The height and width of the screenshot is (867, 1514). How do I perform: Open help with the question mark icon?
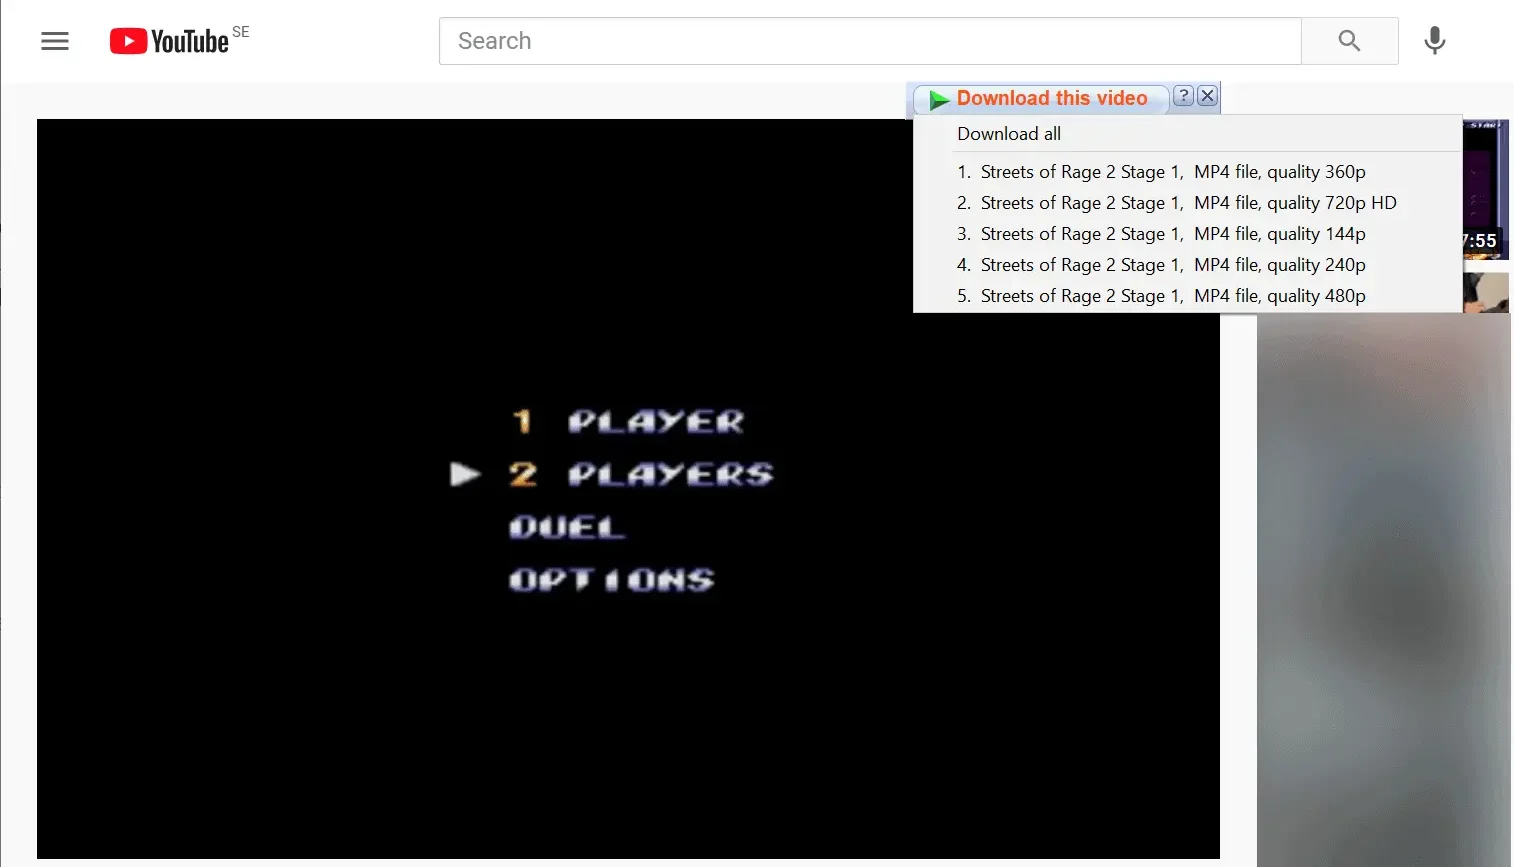point(1183,96)
